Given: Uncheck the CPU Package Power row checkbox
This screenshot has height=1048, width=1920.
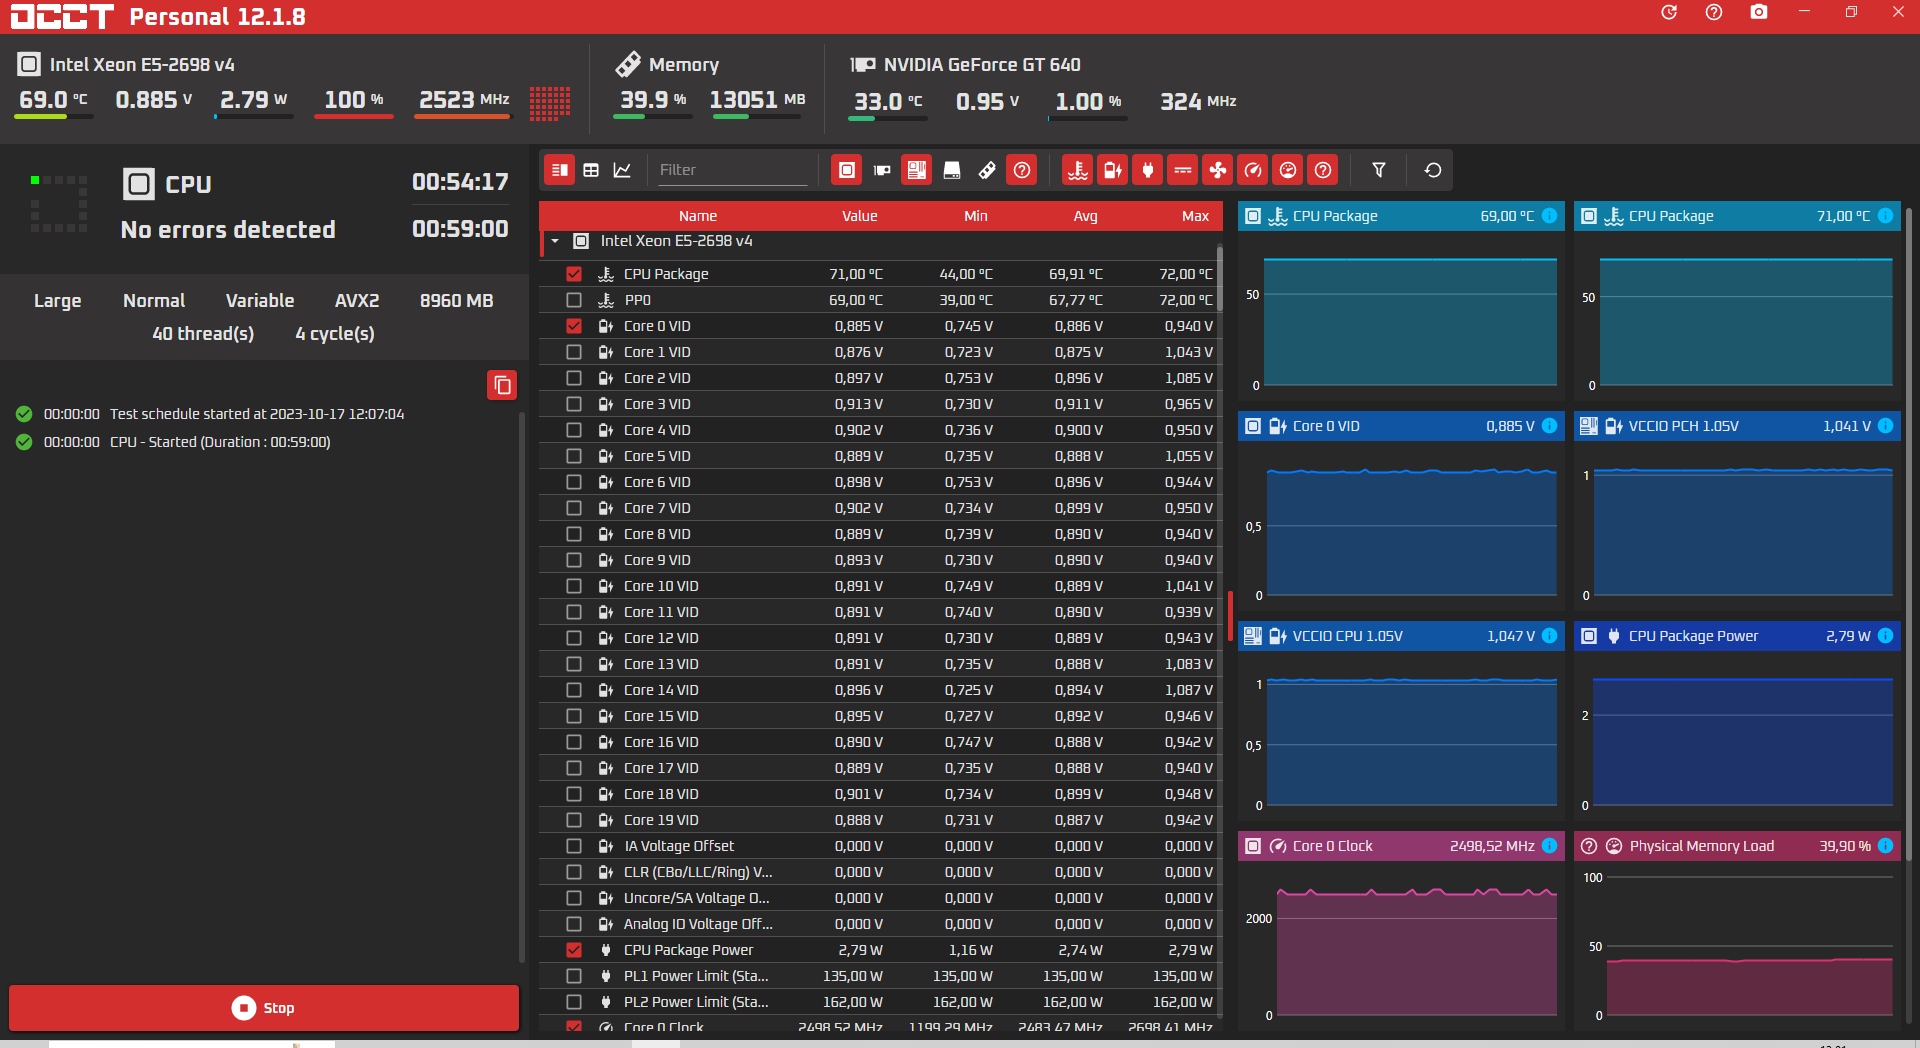Looking at the screenshot, I should coord(574,950).
